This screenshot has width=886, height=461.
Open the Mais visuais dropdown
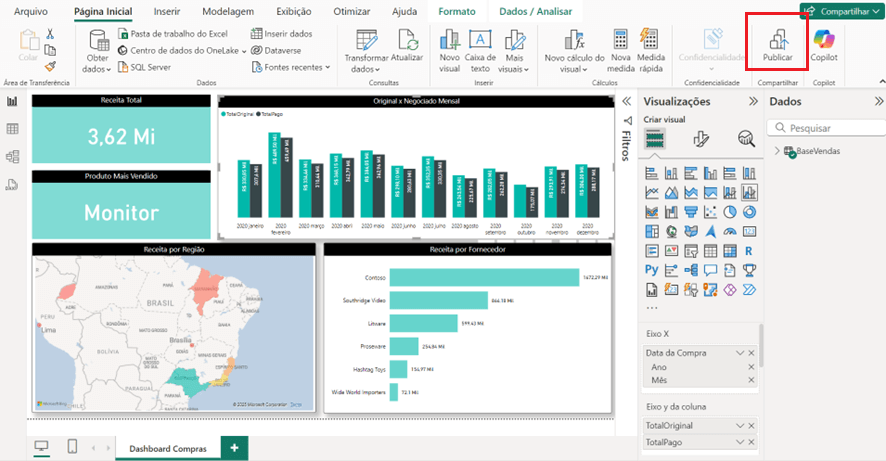pyautogui.click(x=514, y=52)
